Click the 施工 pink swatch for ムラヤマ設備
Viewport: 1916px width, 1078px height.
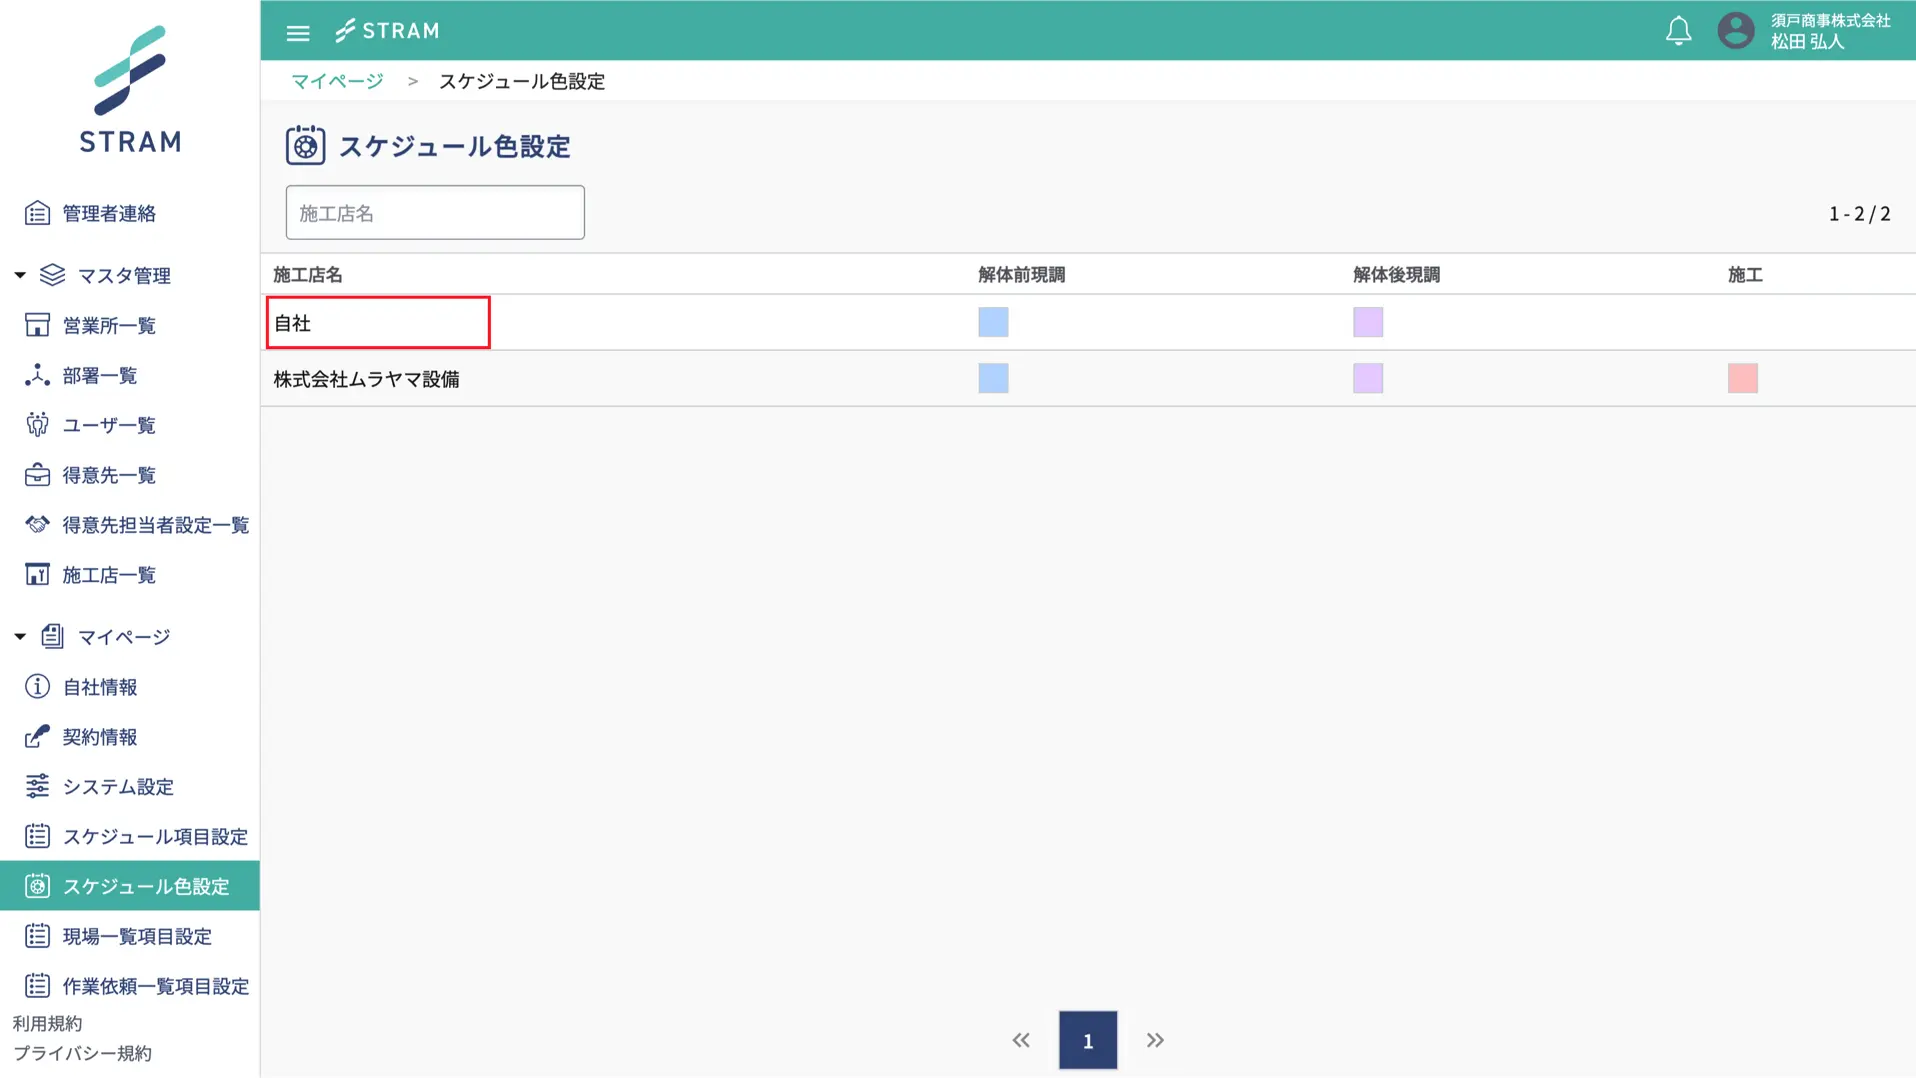tap(1742, 378)
